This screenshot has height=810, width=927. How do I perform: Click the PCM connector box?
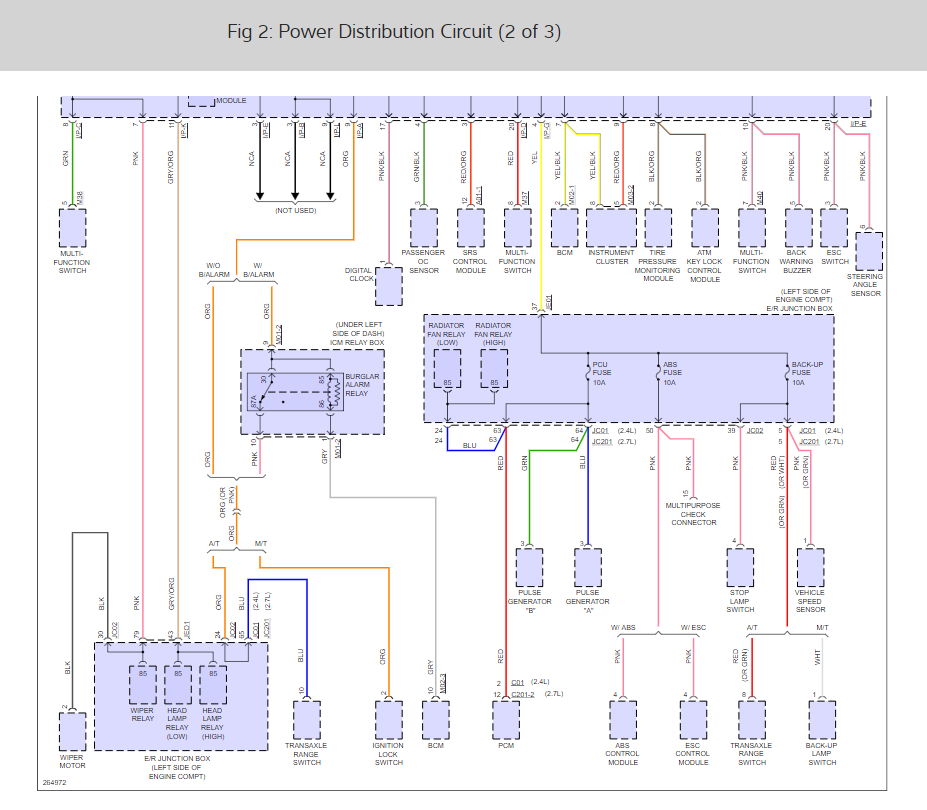click(506, 720)
